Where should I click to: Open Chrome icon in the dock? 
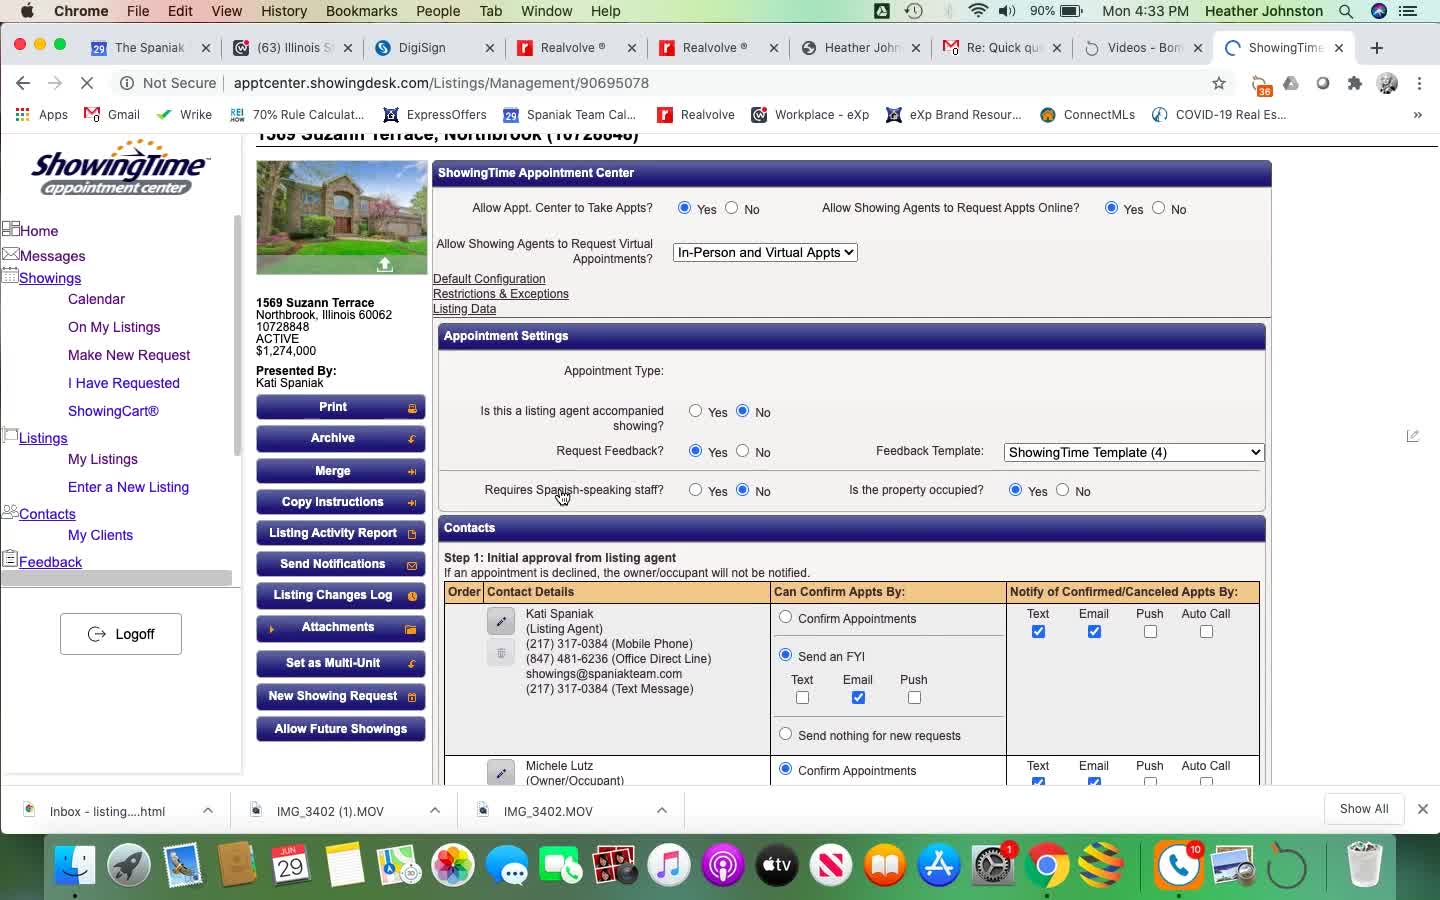click(x=1047, y=865)
